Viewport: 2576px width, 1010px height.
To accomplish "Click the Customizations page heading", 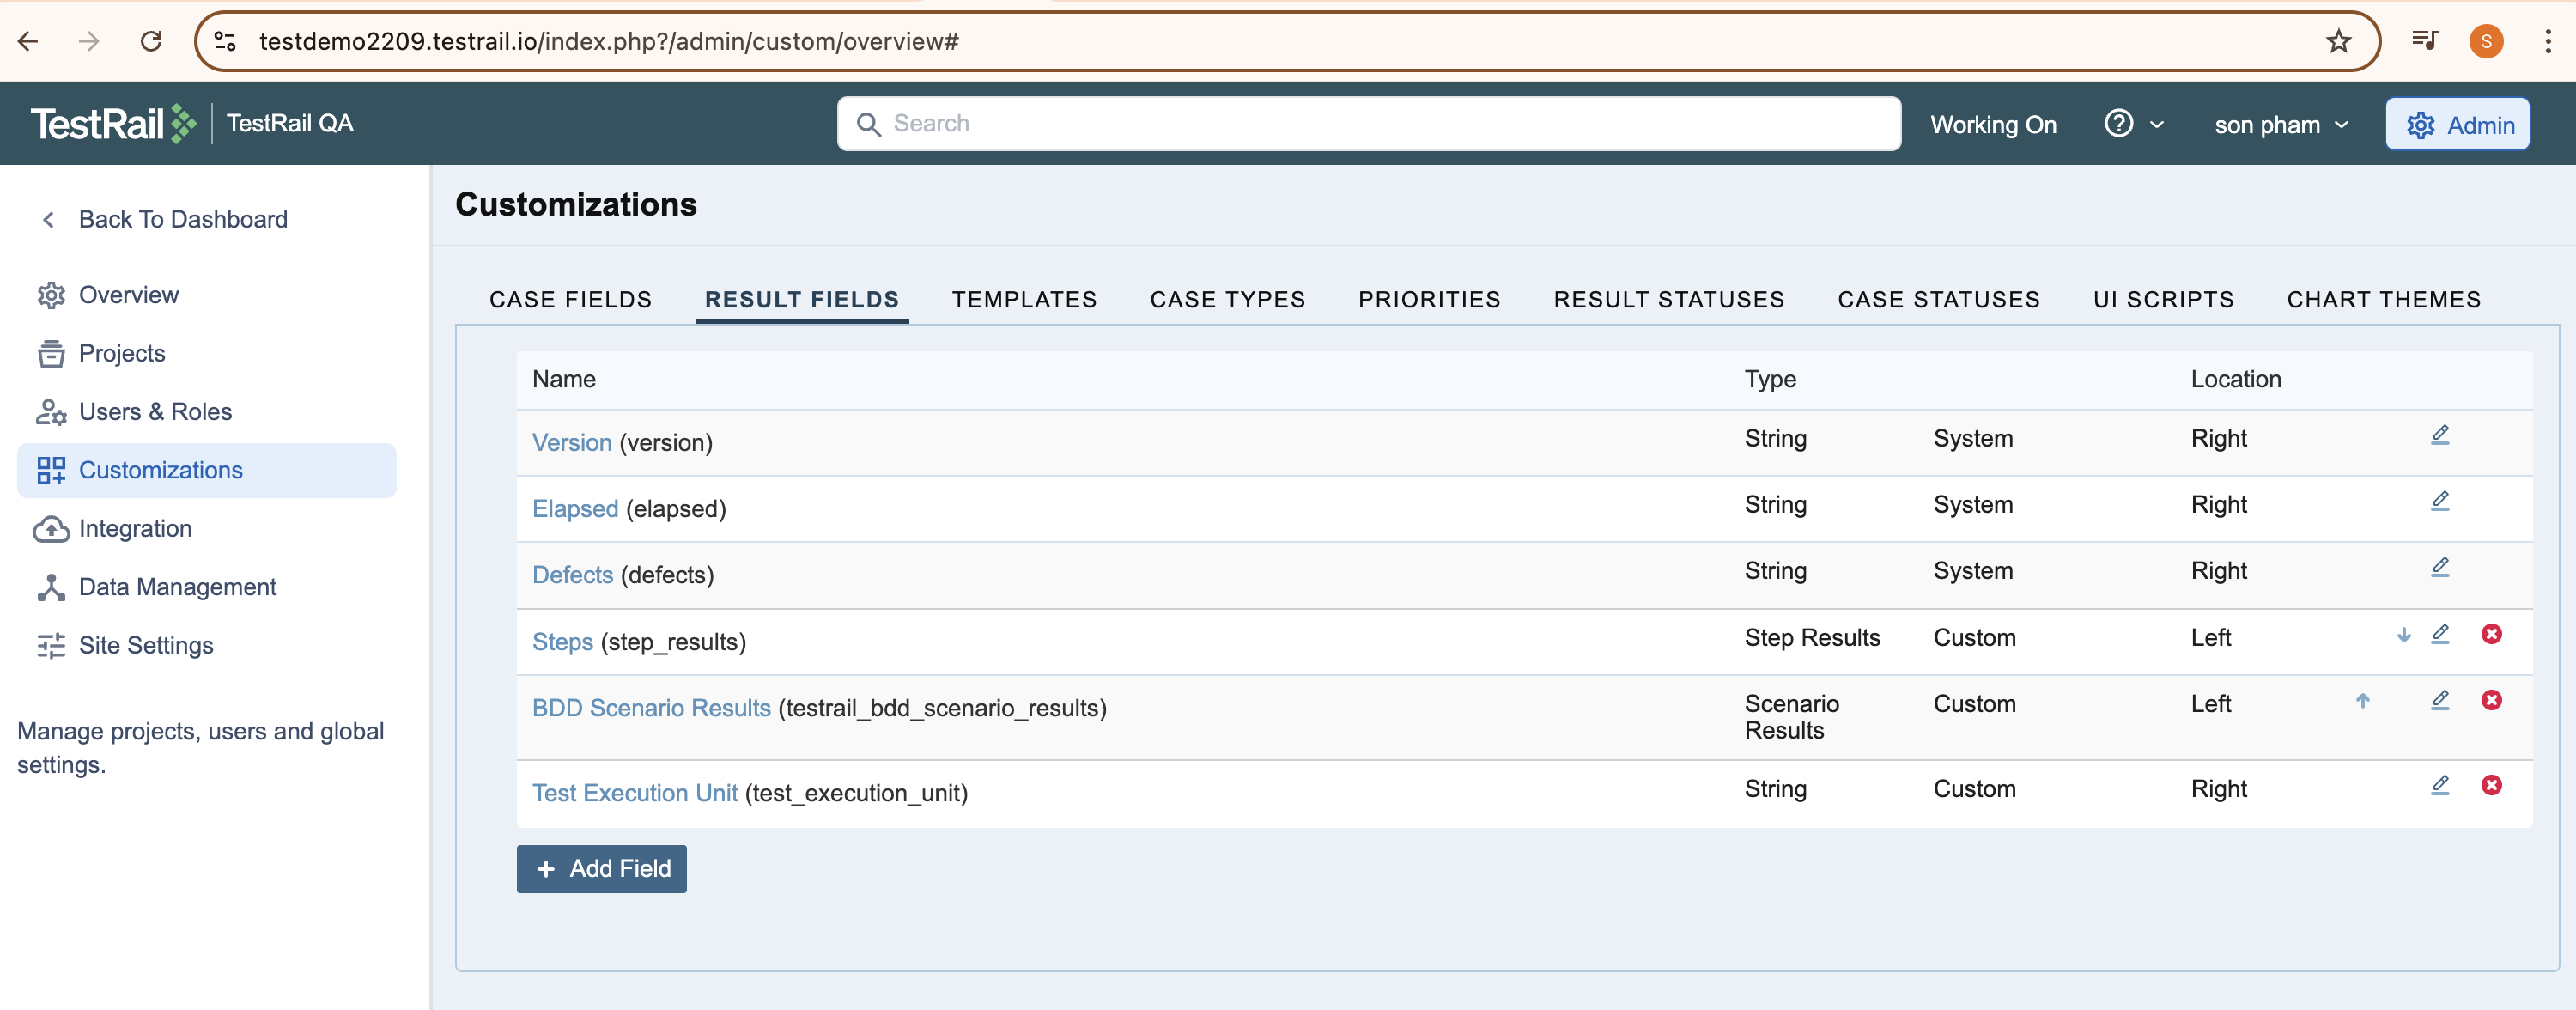I will click(575, 204).
